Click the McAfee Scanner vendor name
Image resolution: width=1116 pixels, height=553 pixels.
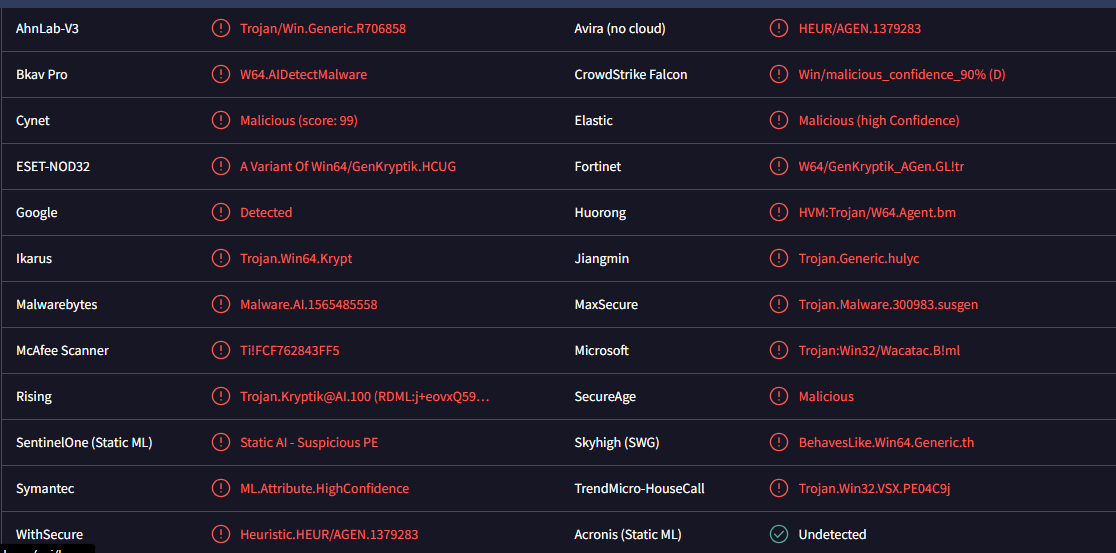tap(62, 350)
